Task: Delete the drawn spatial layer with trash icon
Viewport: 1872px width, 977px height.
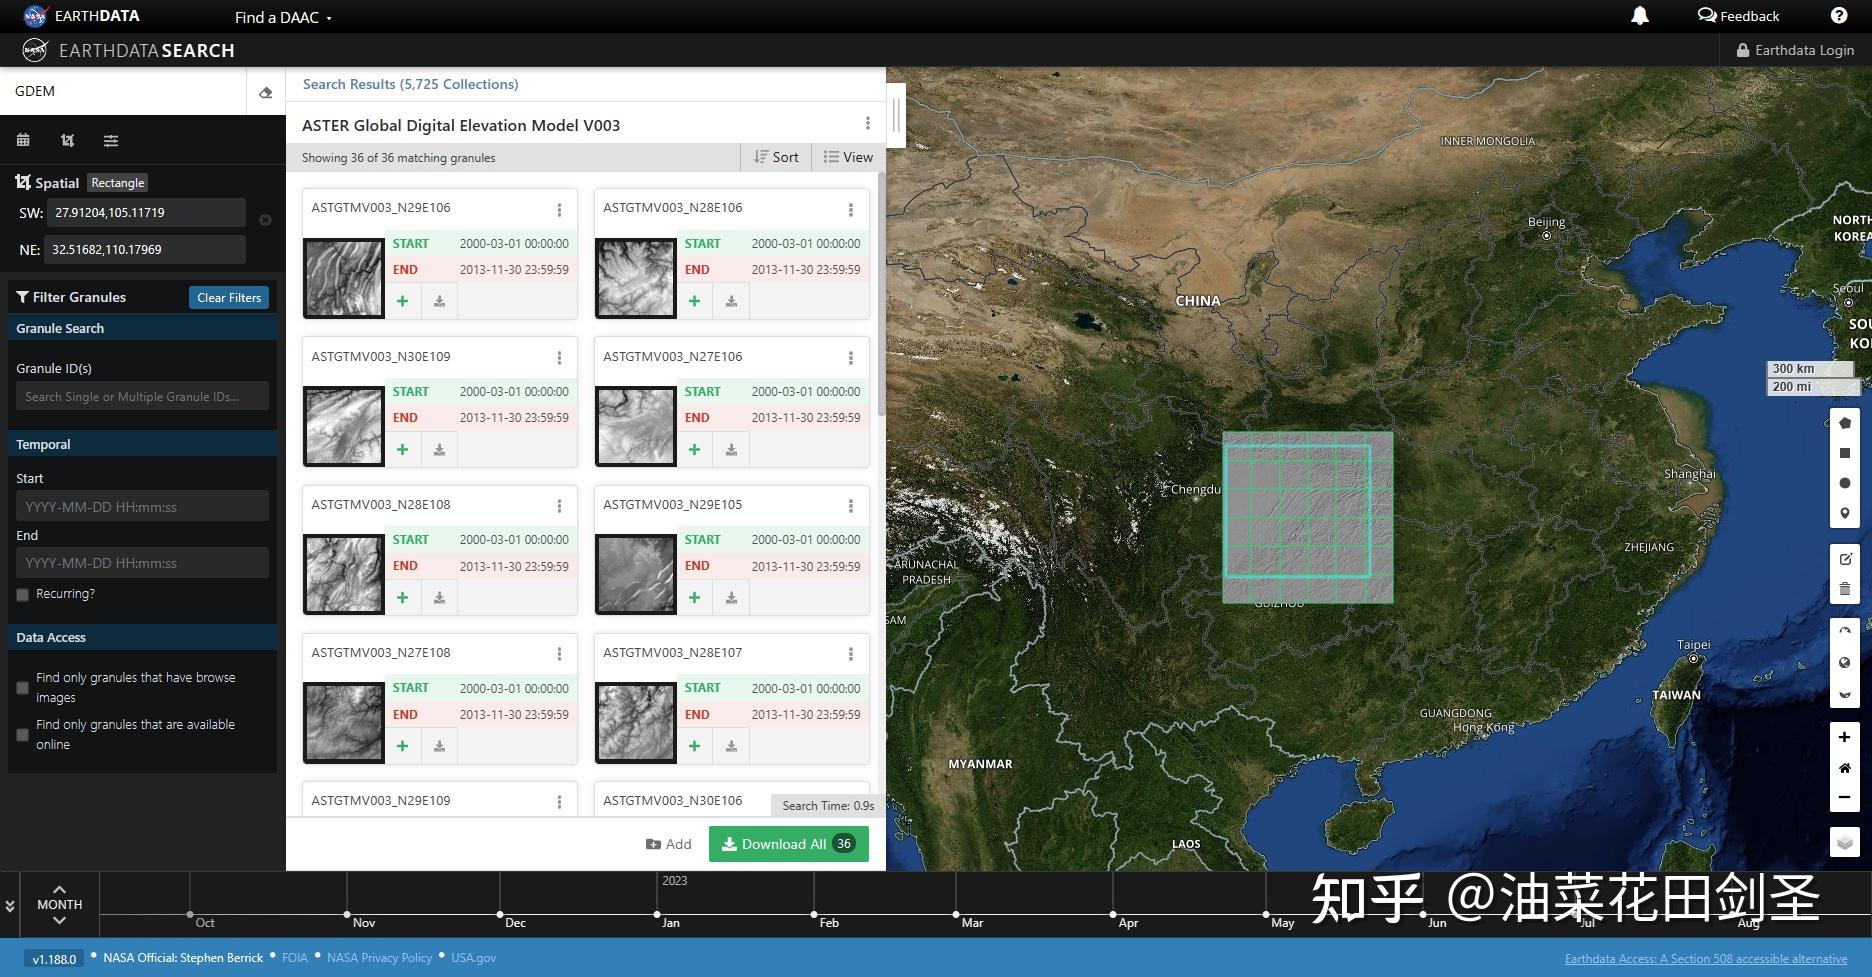Action: tap(1845, 589)
